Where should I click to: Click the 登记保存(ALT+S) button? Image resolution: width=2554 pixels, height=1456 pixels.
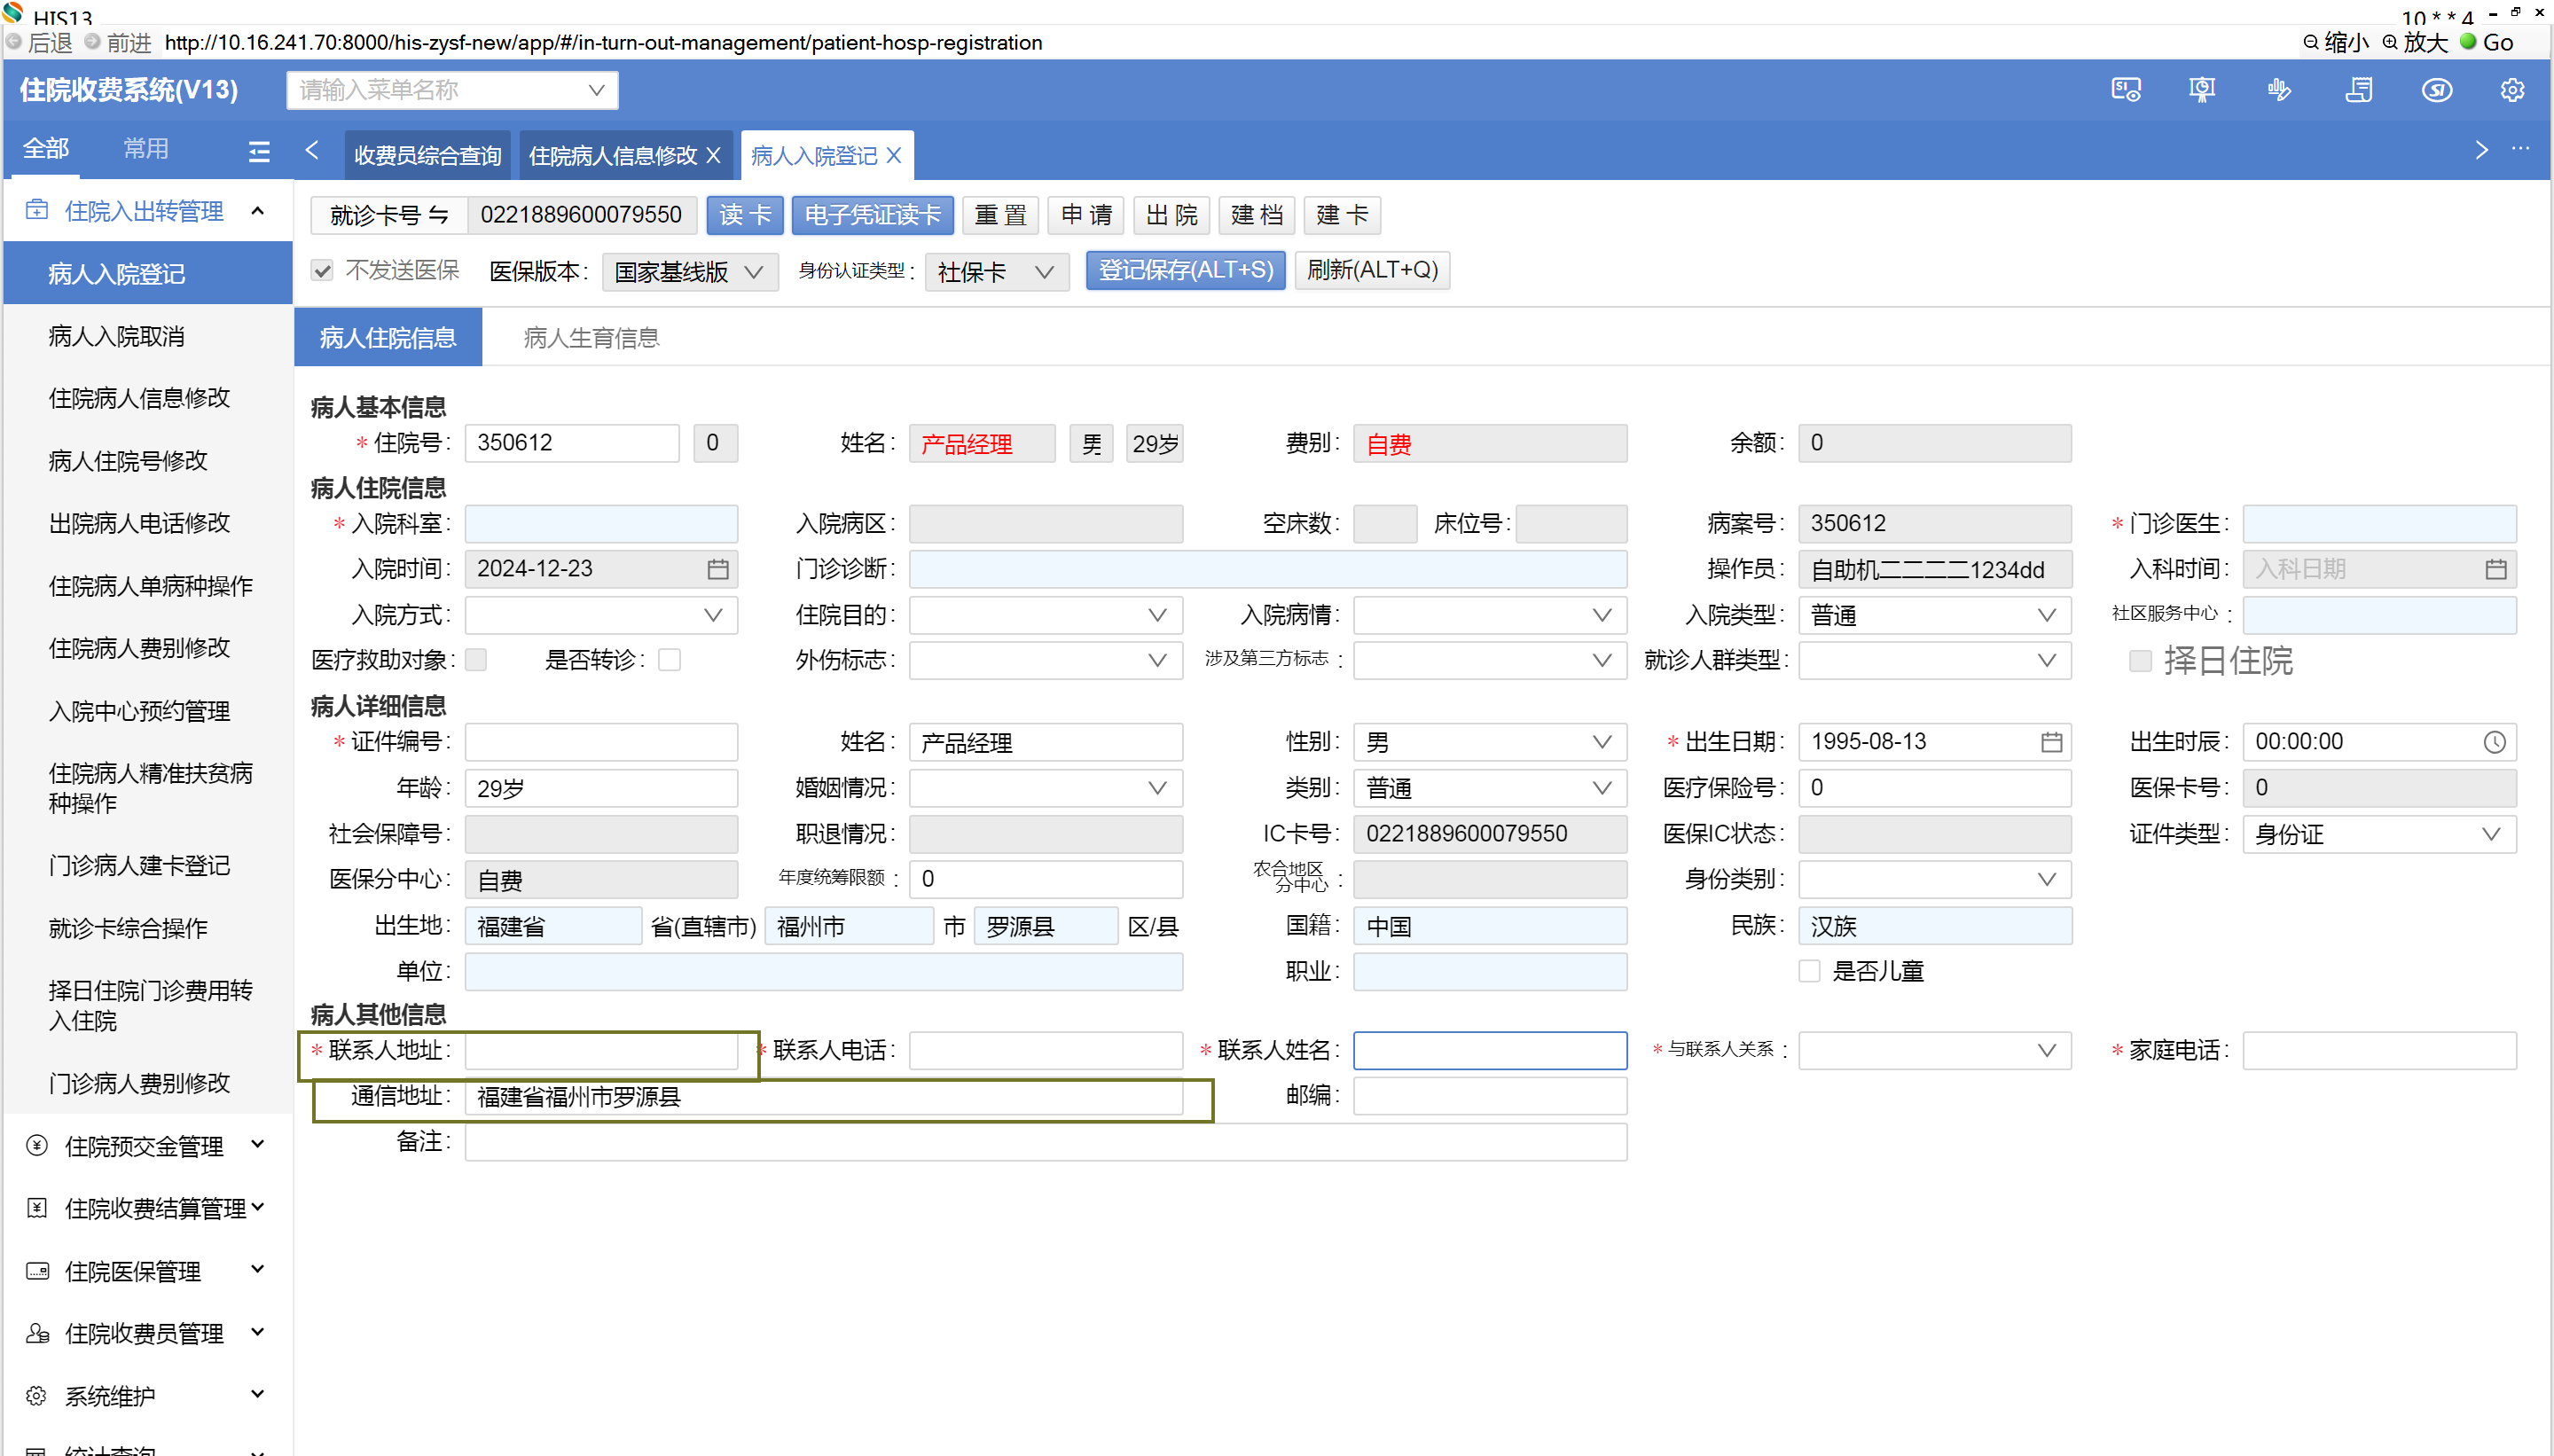(x=1185, y=270)
